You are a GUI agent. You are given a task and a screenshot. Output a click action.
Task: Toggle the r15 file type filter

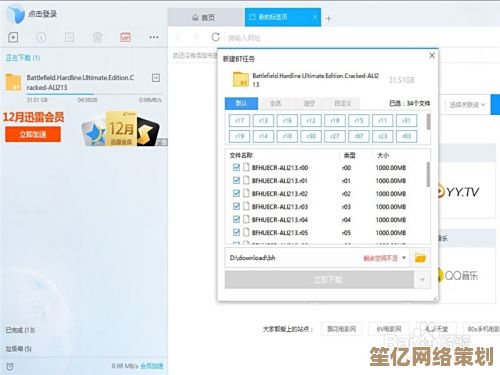click(359, 121)
